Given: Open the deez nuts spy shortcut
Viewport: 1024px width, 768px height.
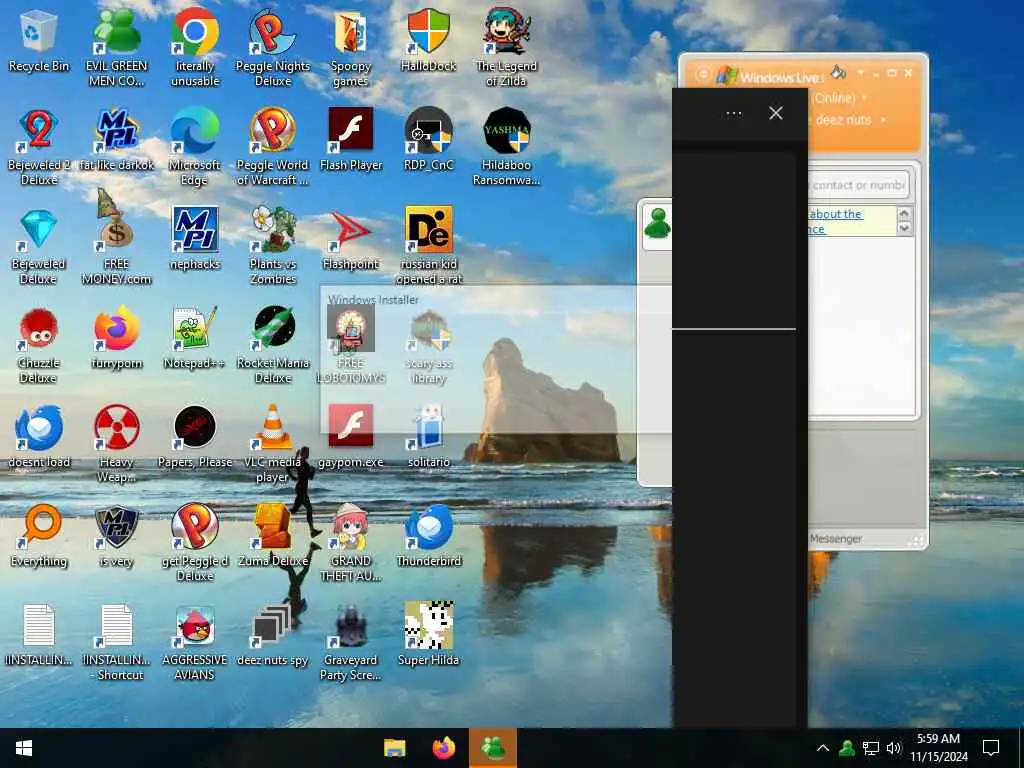Looking at the screenshot, I should click(x=273, y=635).
